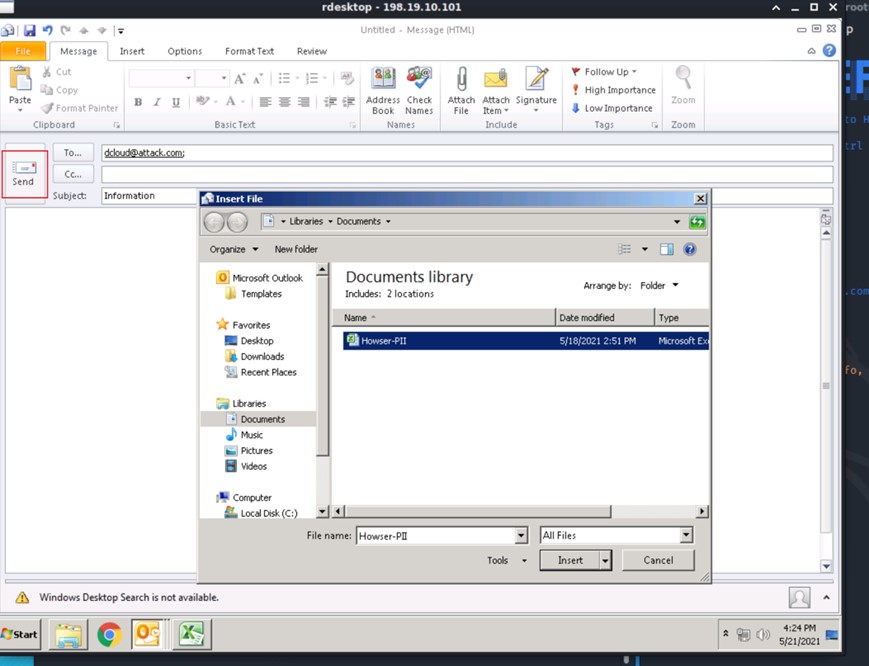
Task: Toggle Low Importance tag
Action: (x=611, y=108)
